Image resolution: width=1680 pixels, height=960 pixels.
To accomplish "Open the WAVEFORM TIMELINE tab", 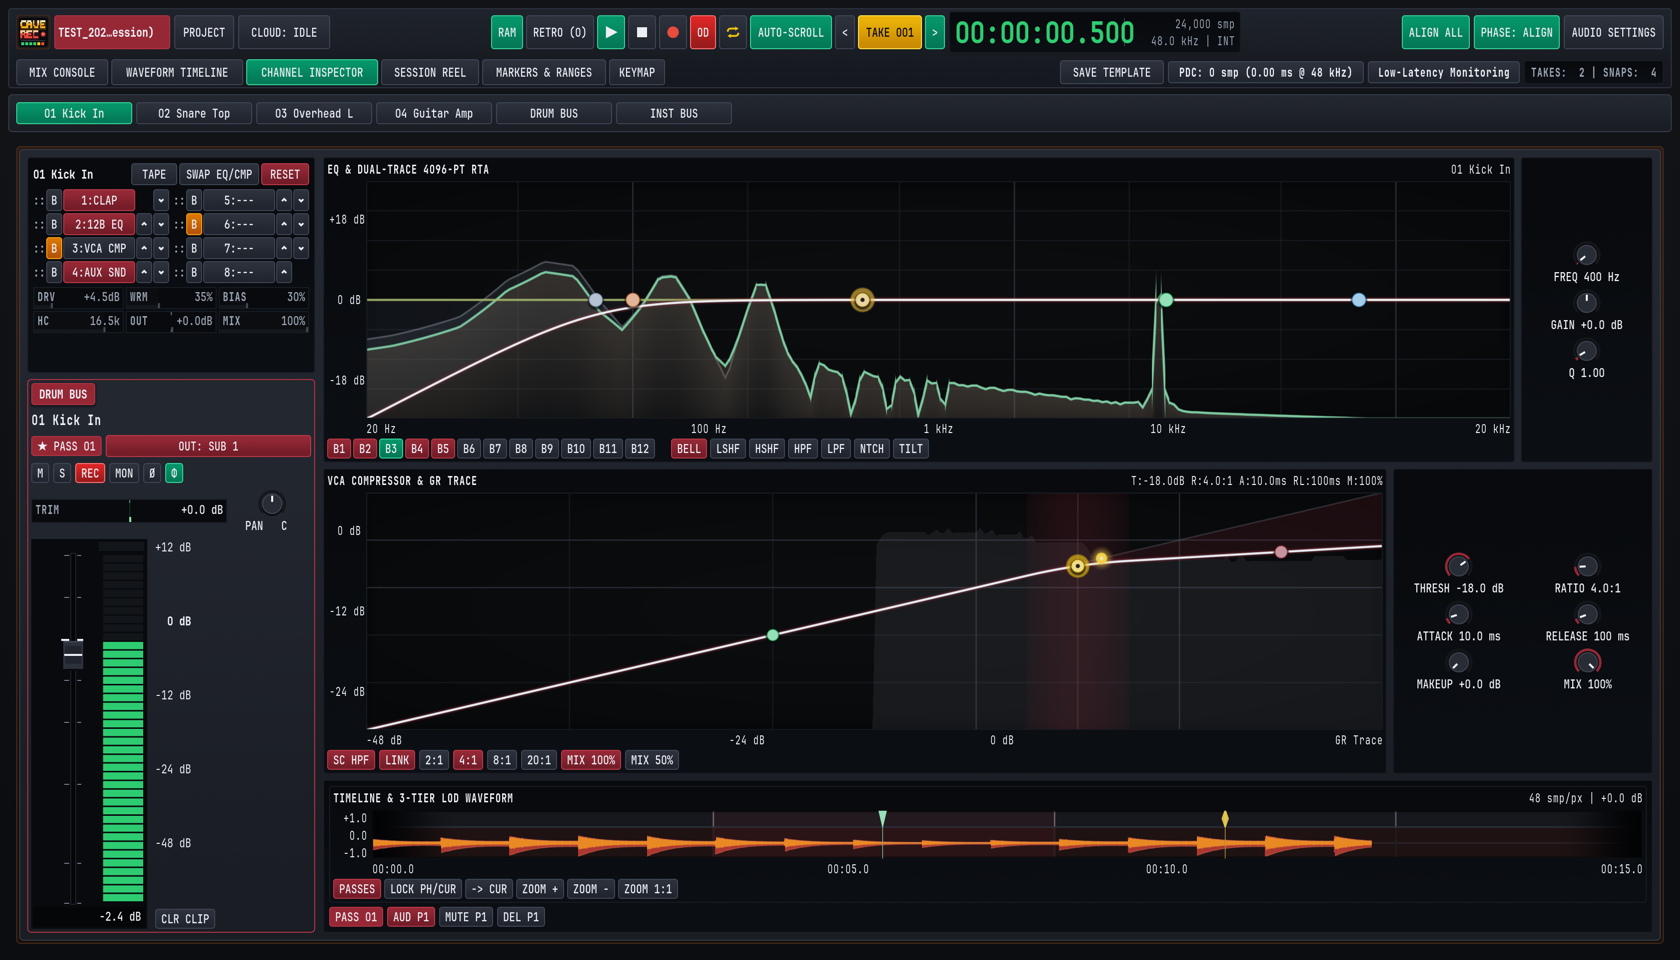I will [177, 72].
